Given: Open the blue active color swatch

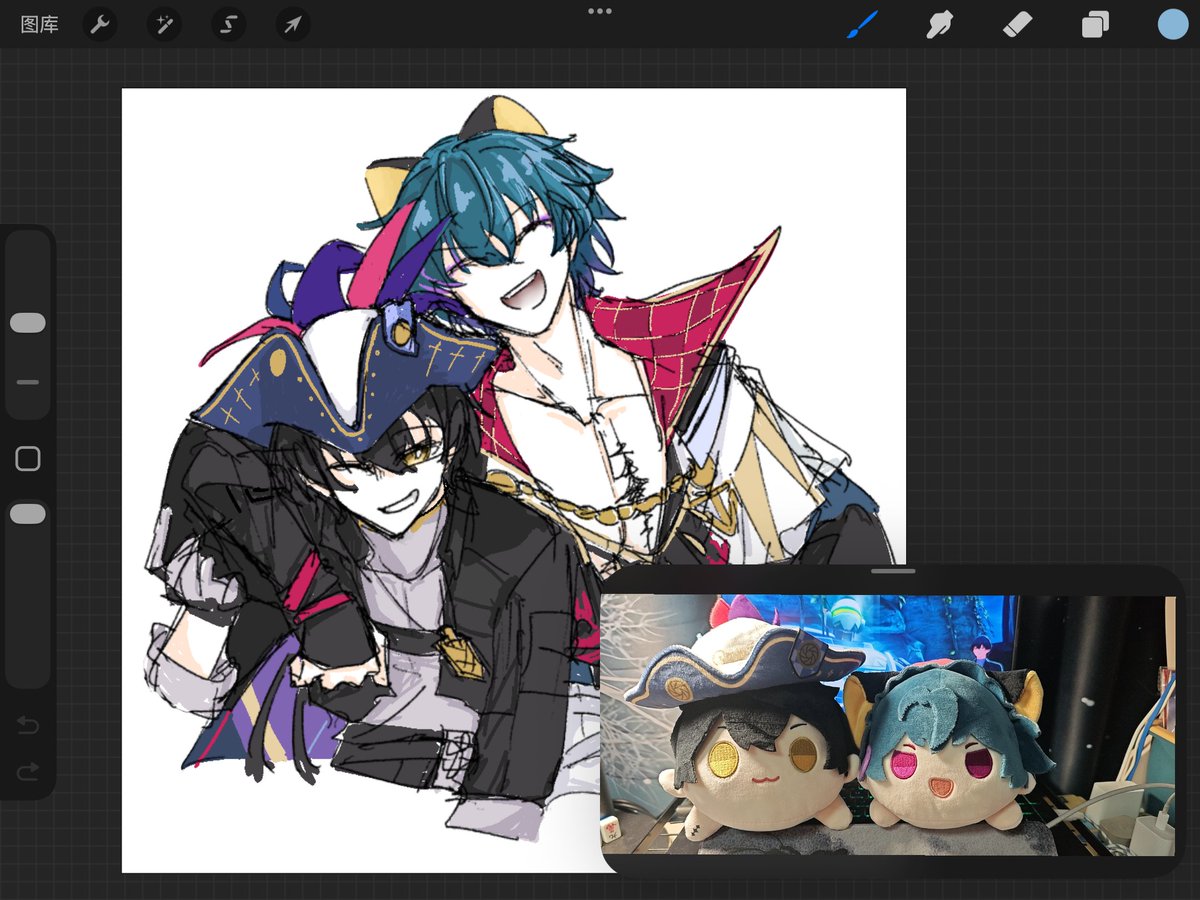Looking at the screenshot, I should pyautogui.click(x=1173, y=24).
